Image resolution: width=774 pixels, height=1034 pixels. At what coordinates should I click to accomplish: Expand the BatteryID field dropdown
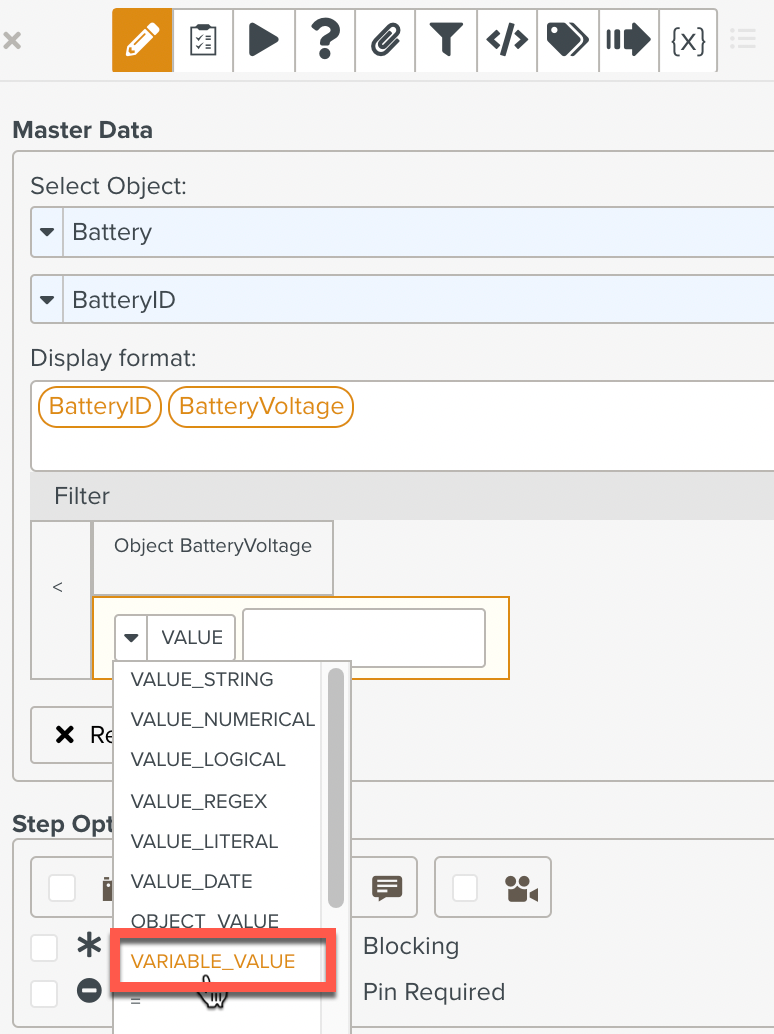[x=47, y=300]
